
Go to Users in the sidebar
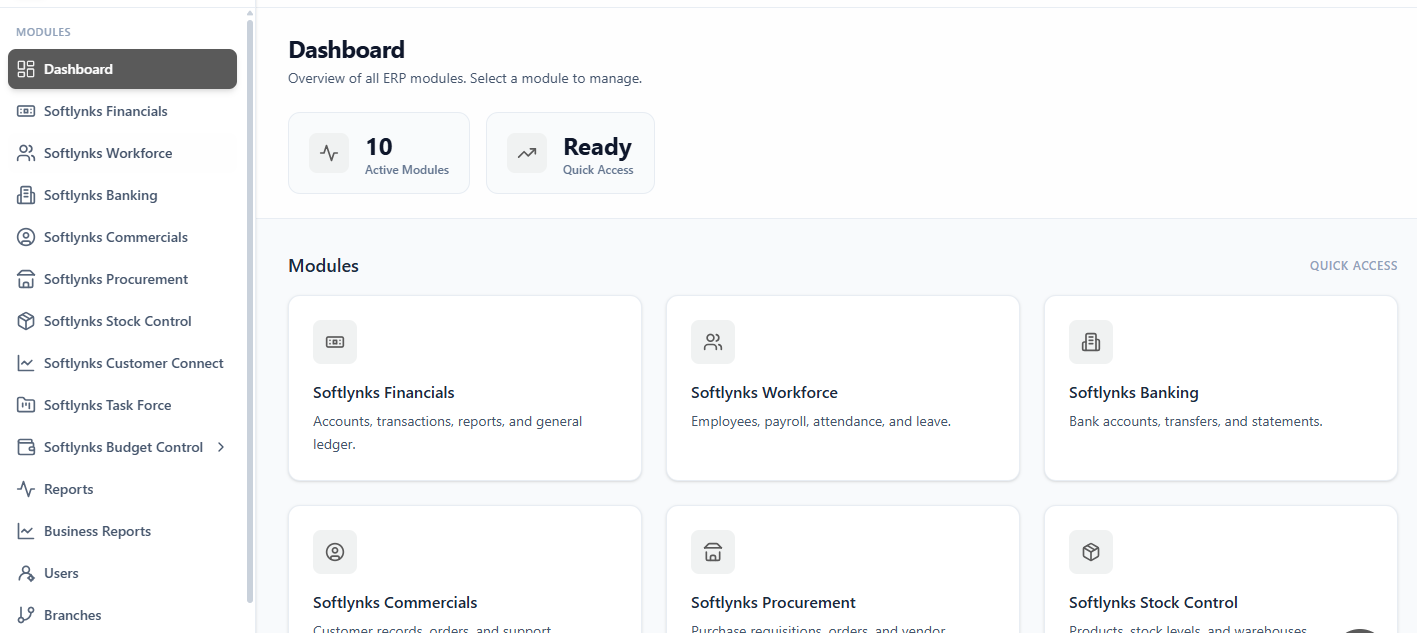pyautogui.click(x=122, y=573)
